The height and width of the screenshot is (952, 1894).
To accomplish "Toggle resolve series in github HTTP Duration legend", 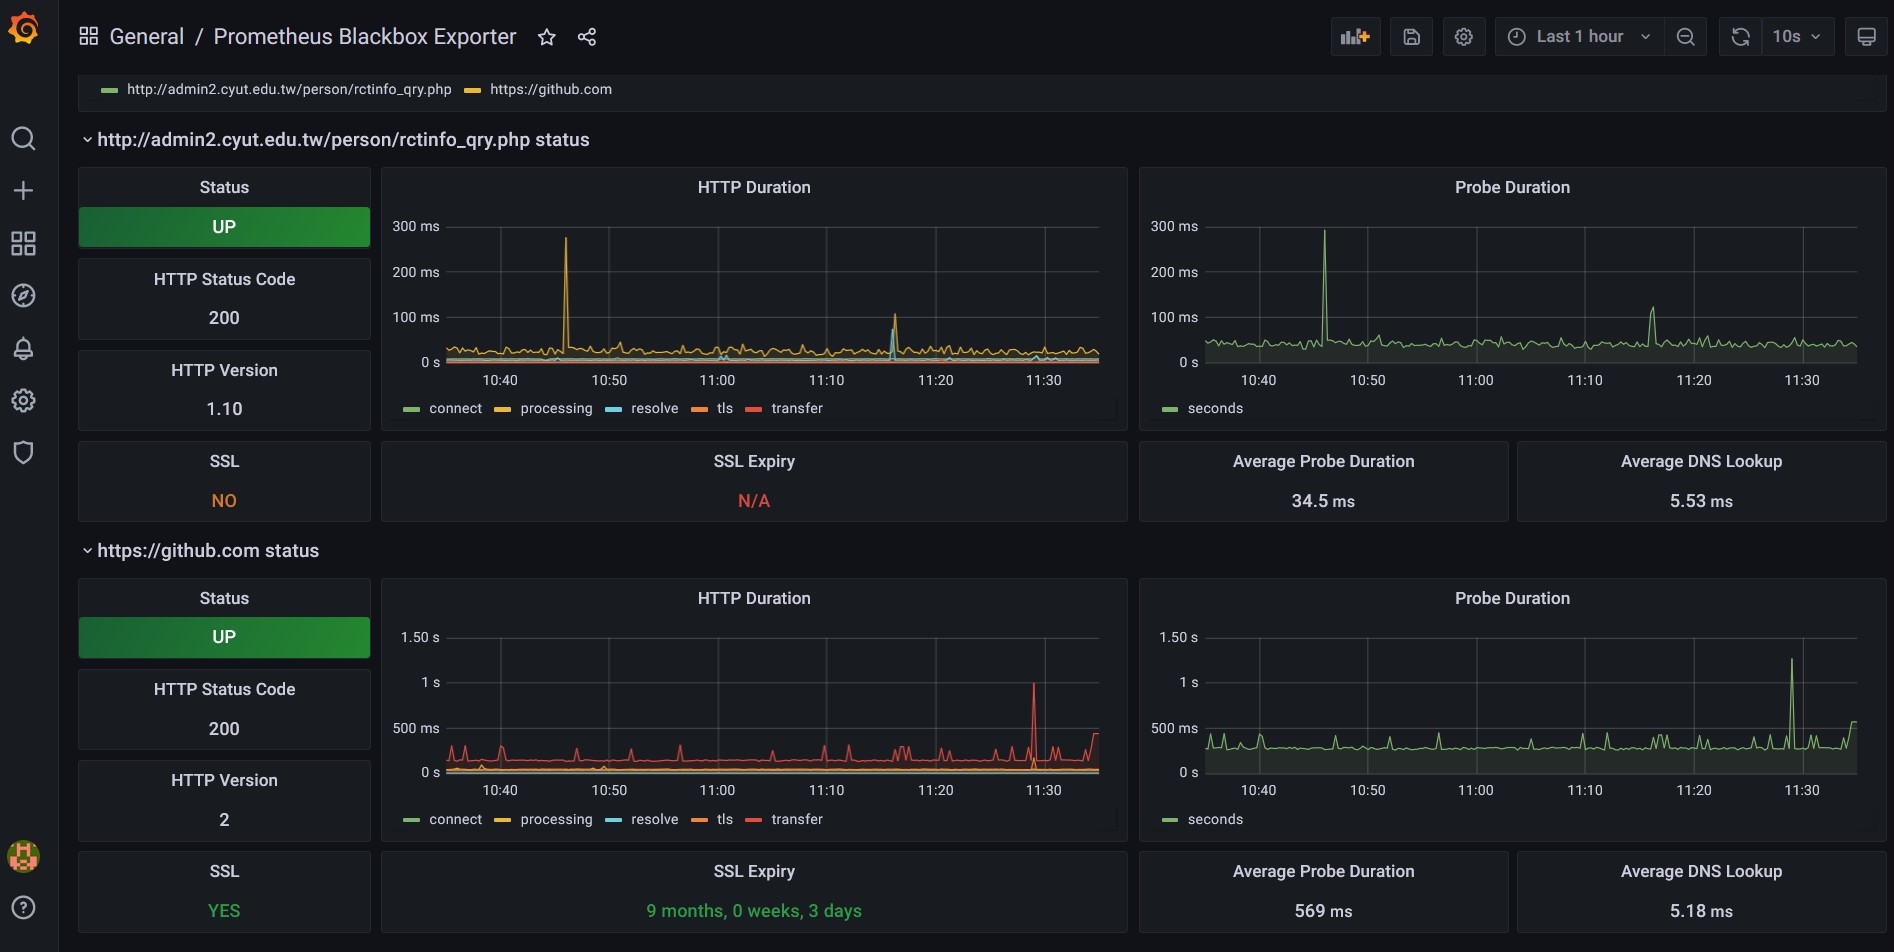I will tap(654, 819).
